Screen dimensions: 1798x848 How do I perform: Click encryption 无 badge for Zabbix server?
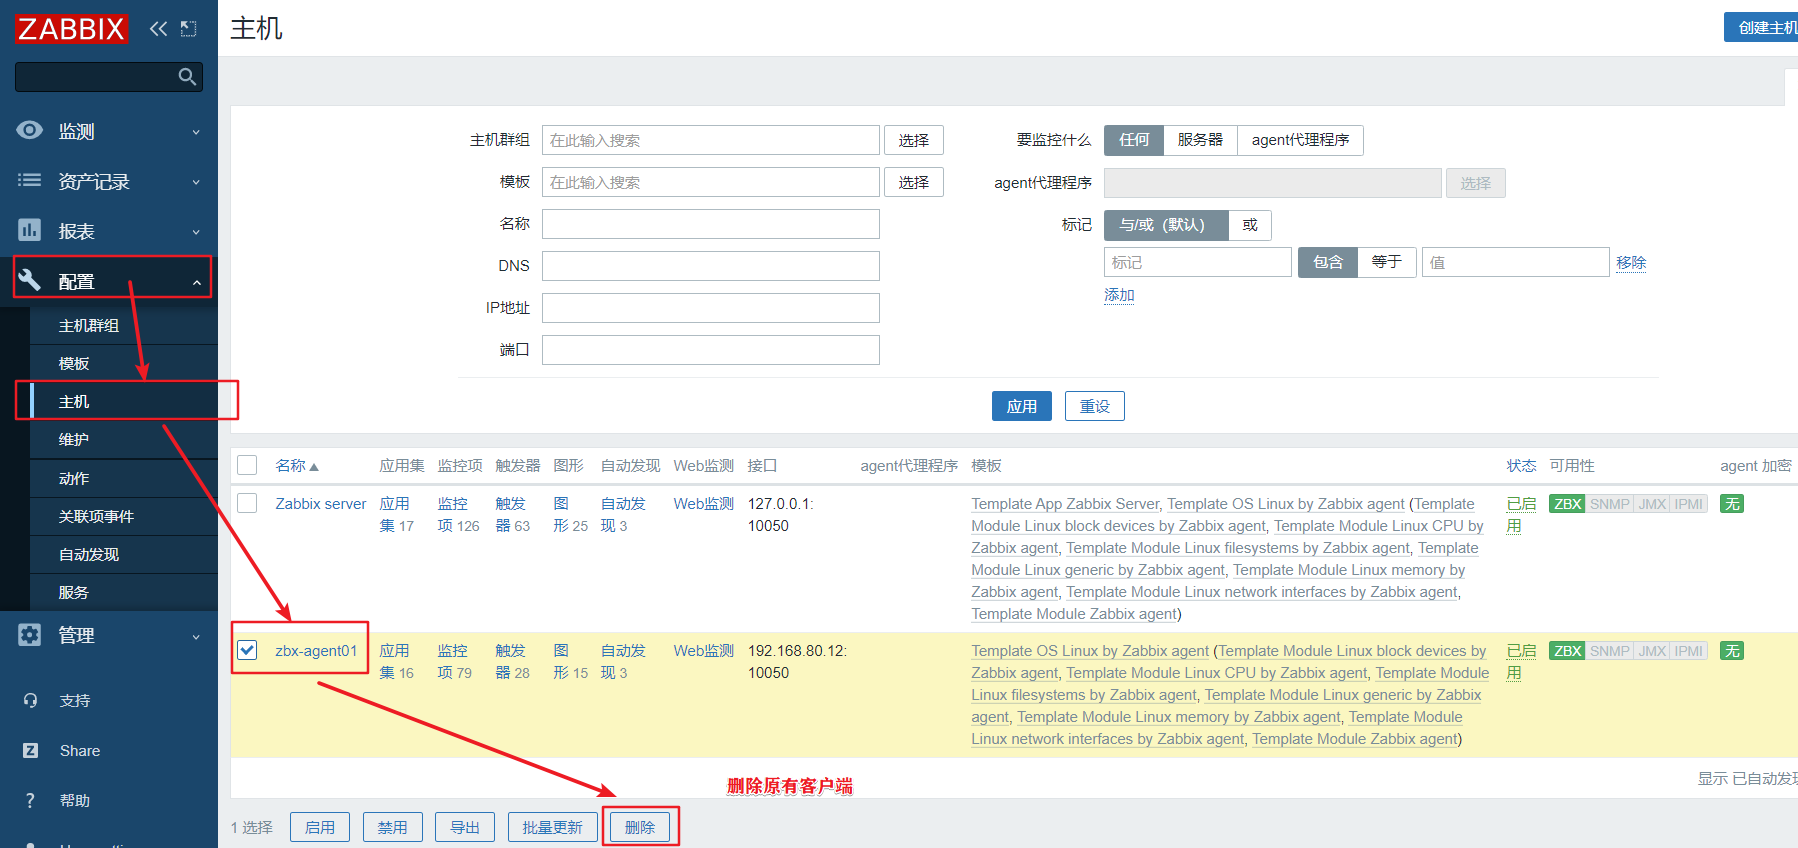coord(1732,504)
